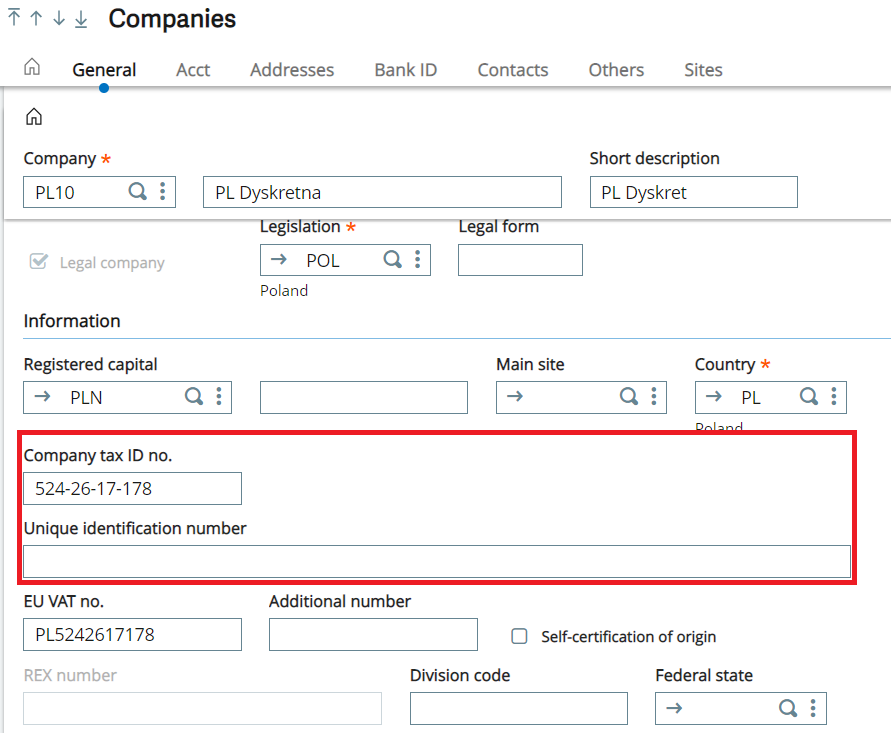Open actions menu for Company field

pyautogui.click(x=163, y=191)
